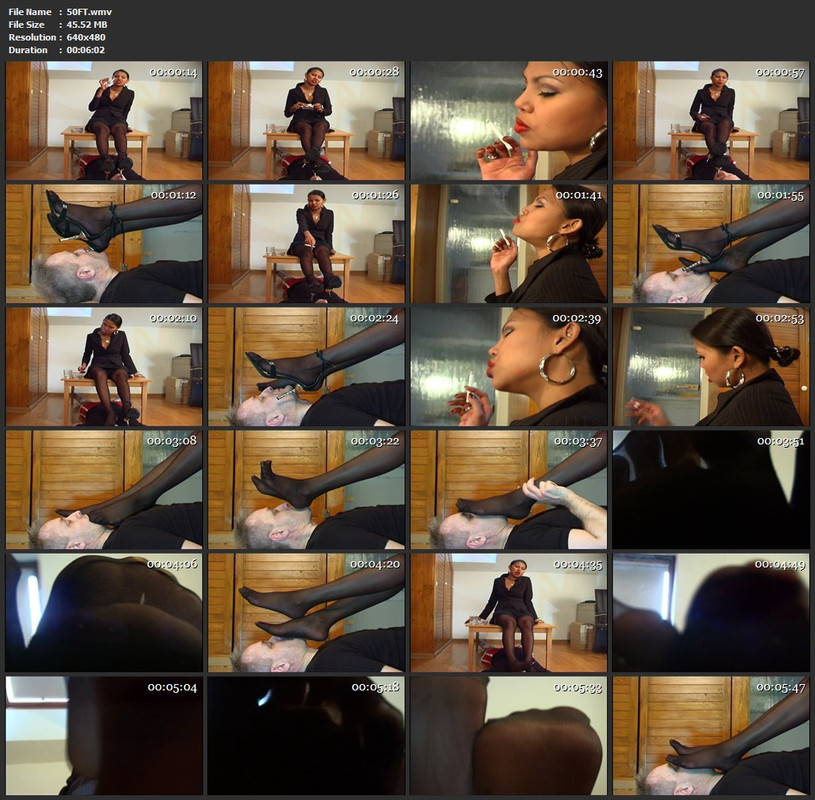The width and height of the screenshot is (815, 800).
Task: Select the resolution value 640x480
Action: point(86,37)
